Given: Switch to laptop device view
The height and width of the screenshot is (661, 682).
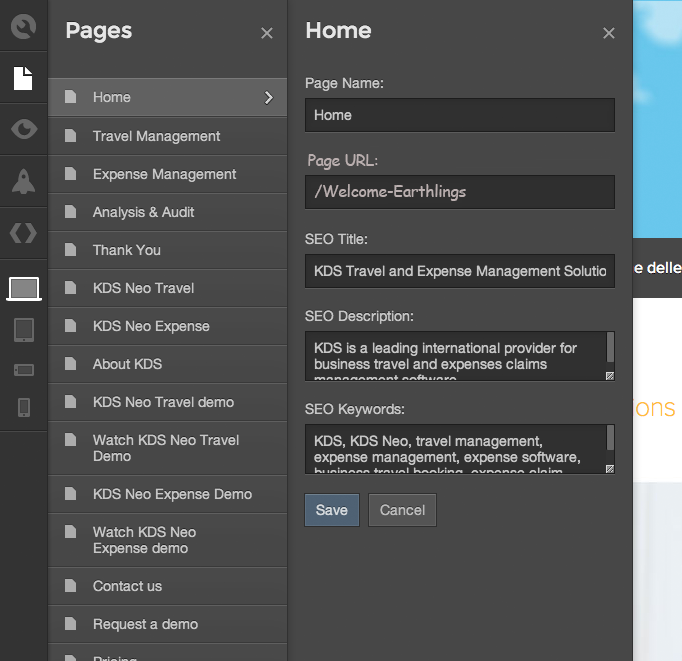Looking at the screenshot, I should (x=23, y=288).
